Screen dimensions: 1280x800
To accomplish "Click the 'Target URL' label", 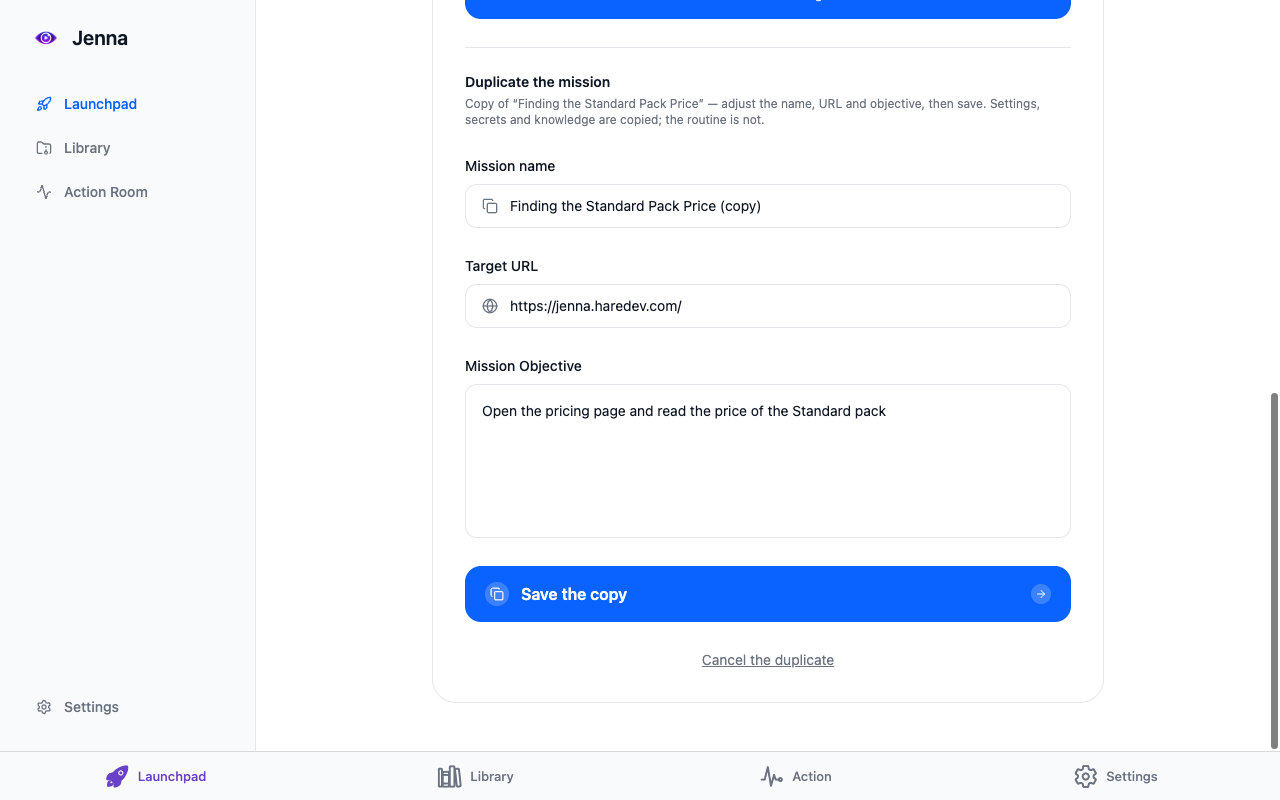I will [501, 266].
